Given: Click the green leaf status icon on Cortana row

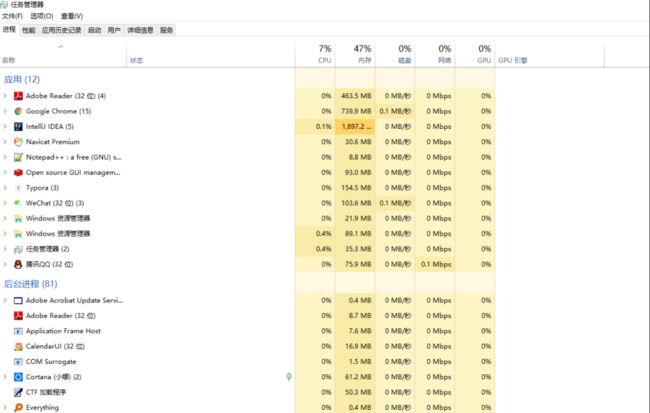Looking at the screenshot, I should 289,377.
